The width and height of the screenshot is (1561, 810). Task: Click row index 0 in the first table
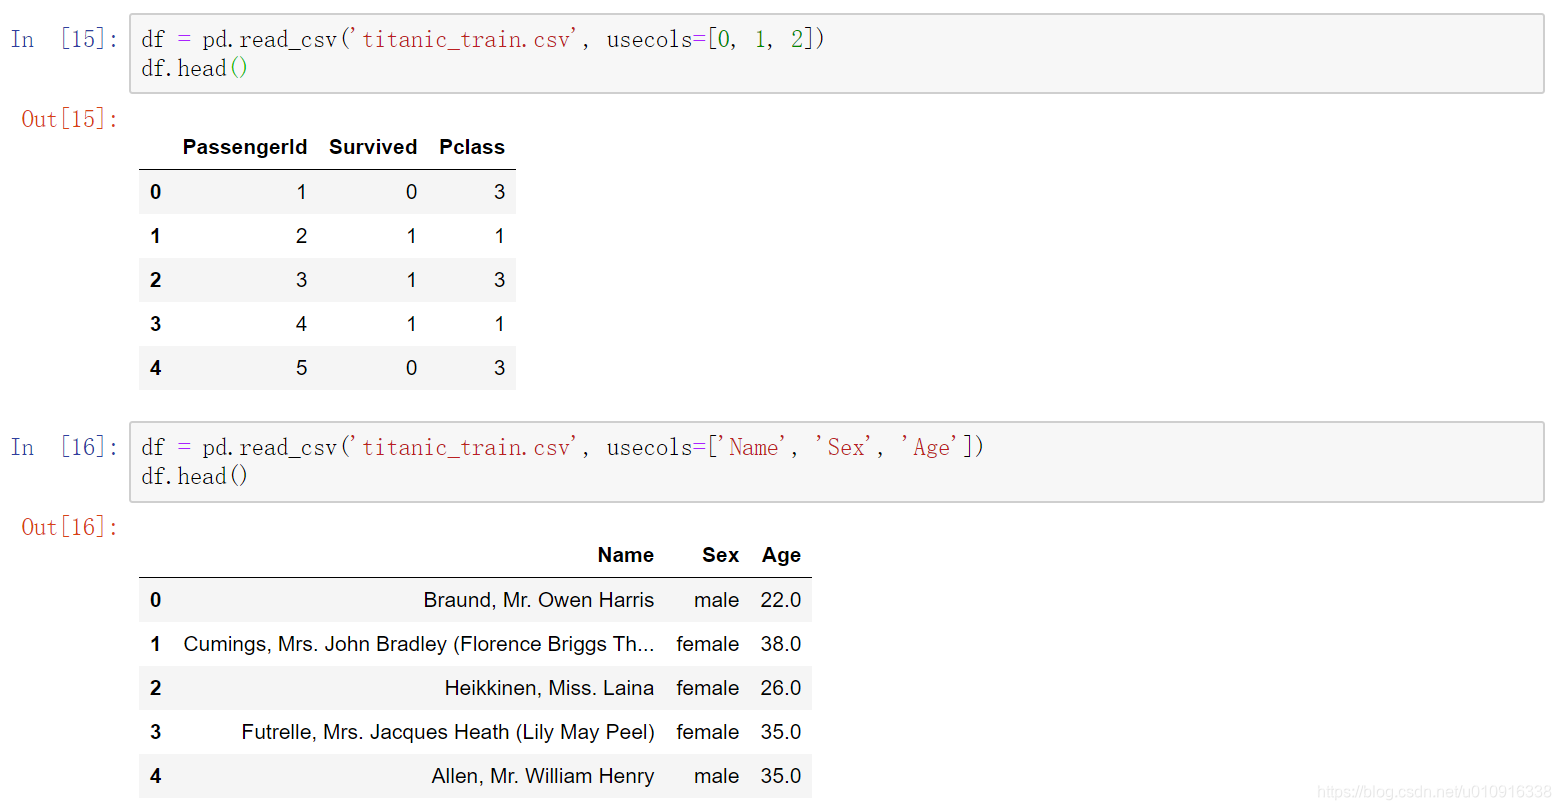point(155,191)
